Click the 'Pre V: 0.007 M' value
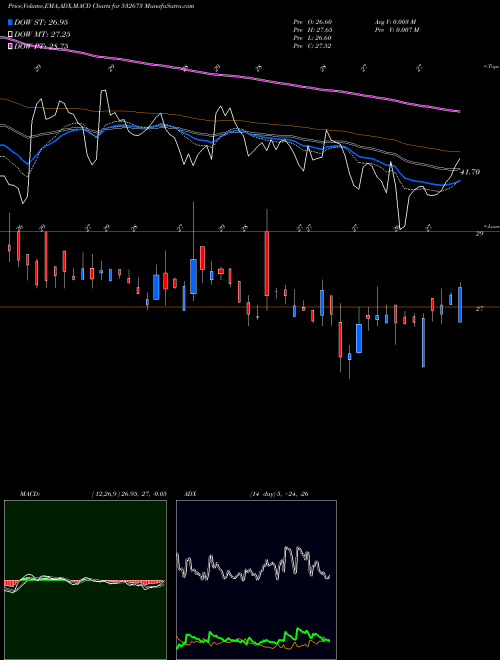 pyautogui.click(x=397, y=29)
